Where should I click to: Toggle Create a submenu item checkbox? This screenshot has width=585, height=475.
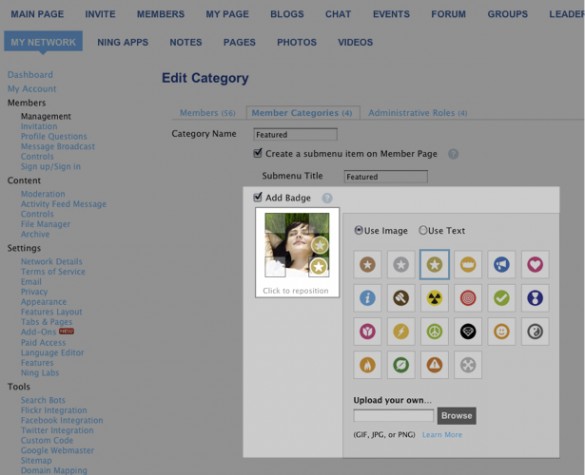(257, 153)
